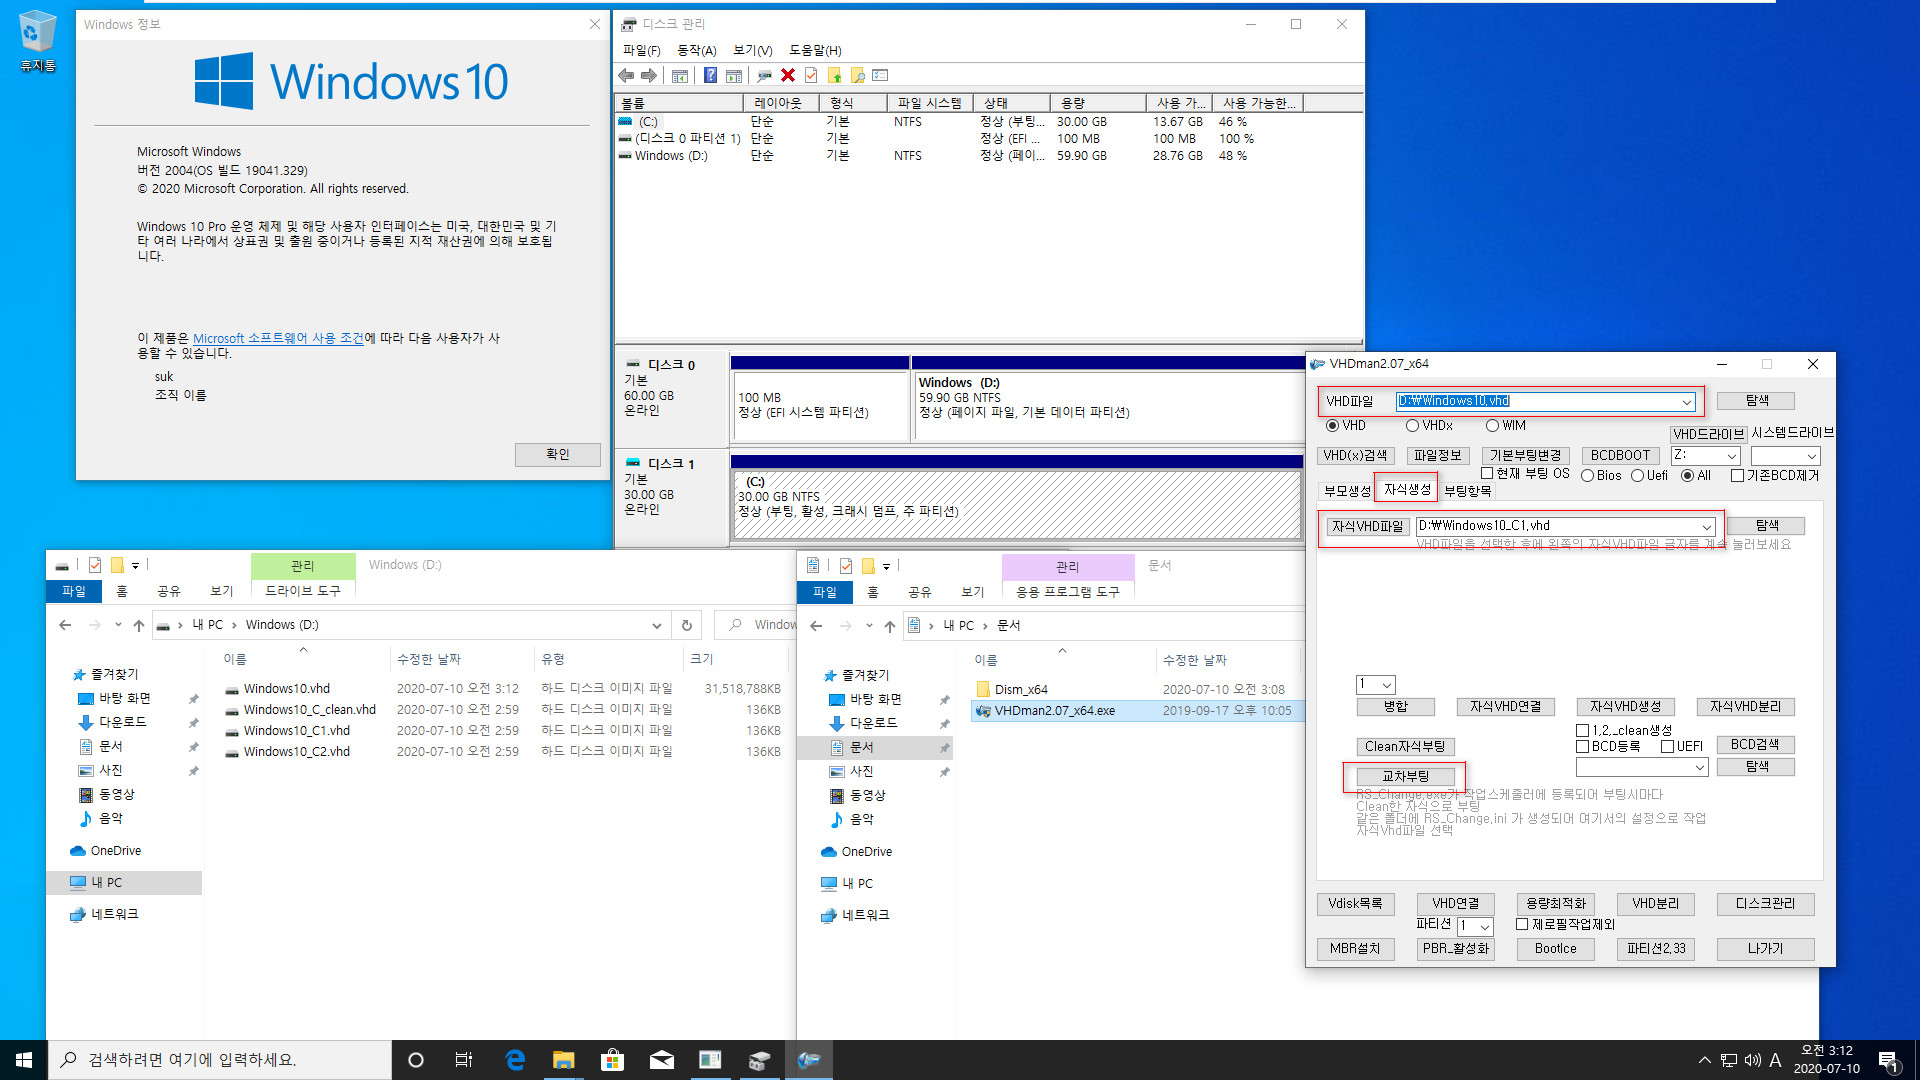Check the BCD등록 checkbox
Screen dimensions: 1920x1080
(x=1583, y=747)
